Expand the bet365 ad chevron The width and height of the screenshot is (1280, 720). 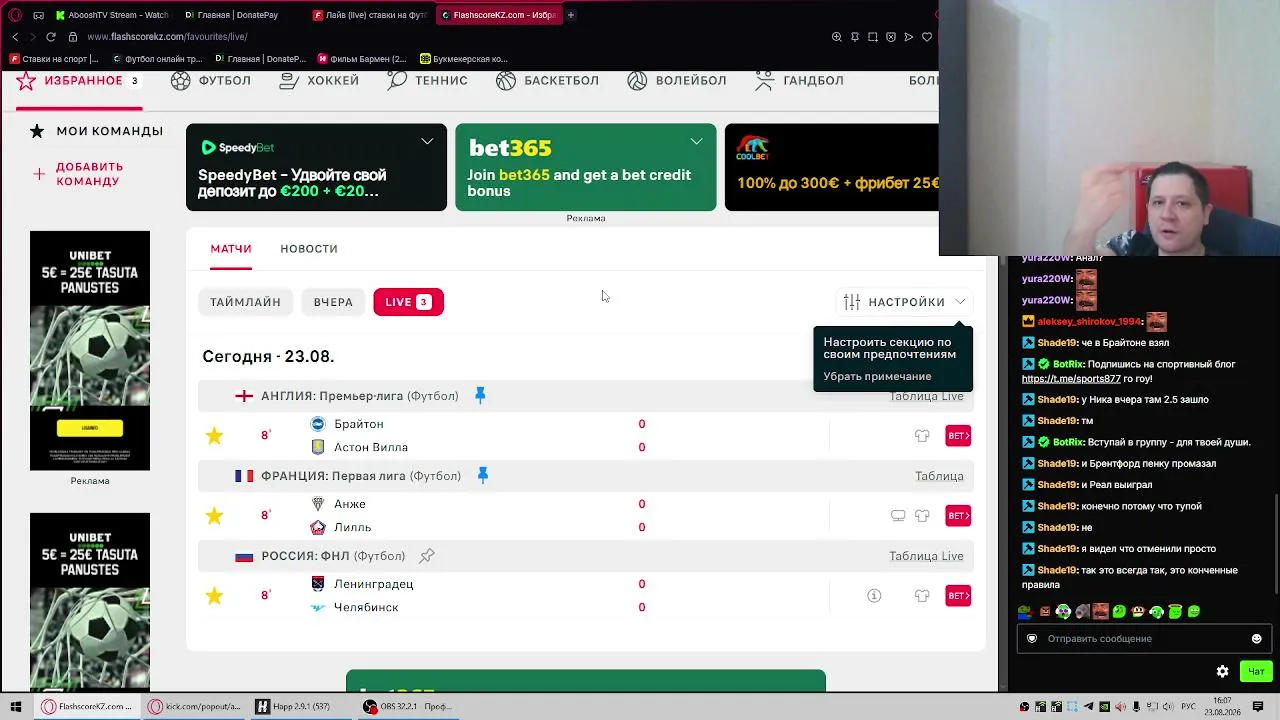click(x=696, y=142)
